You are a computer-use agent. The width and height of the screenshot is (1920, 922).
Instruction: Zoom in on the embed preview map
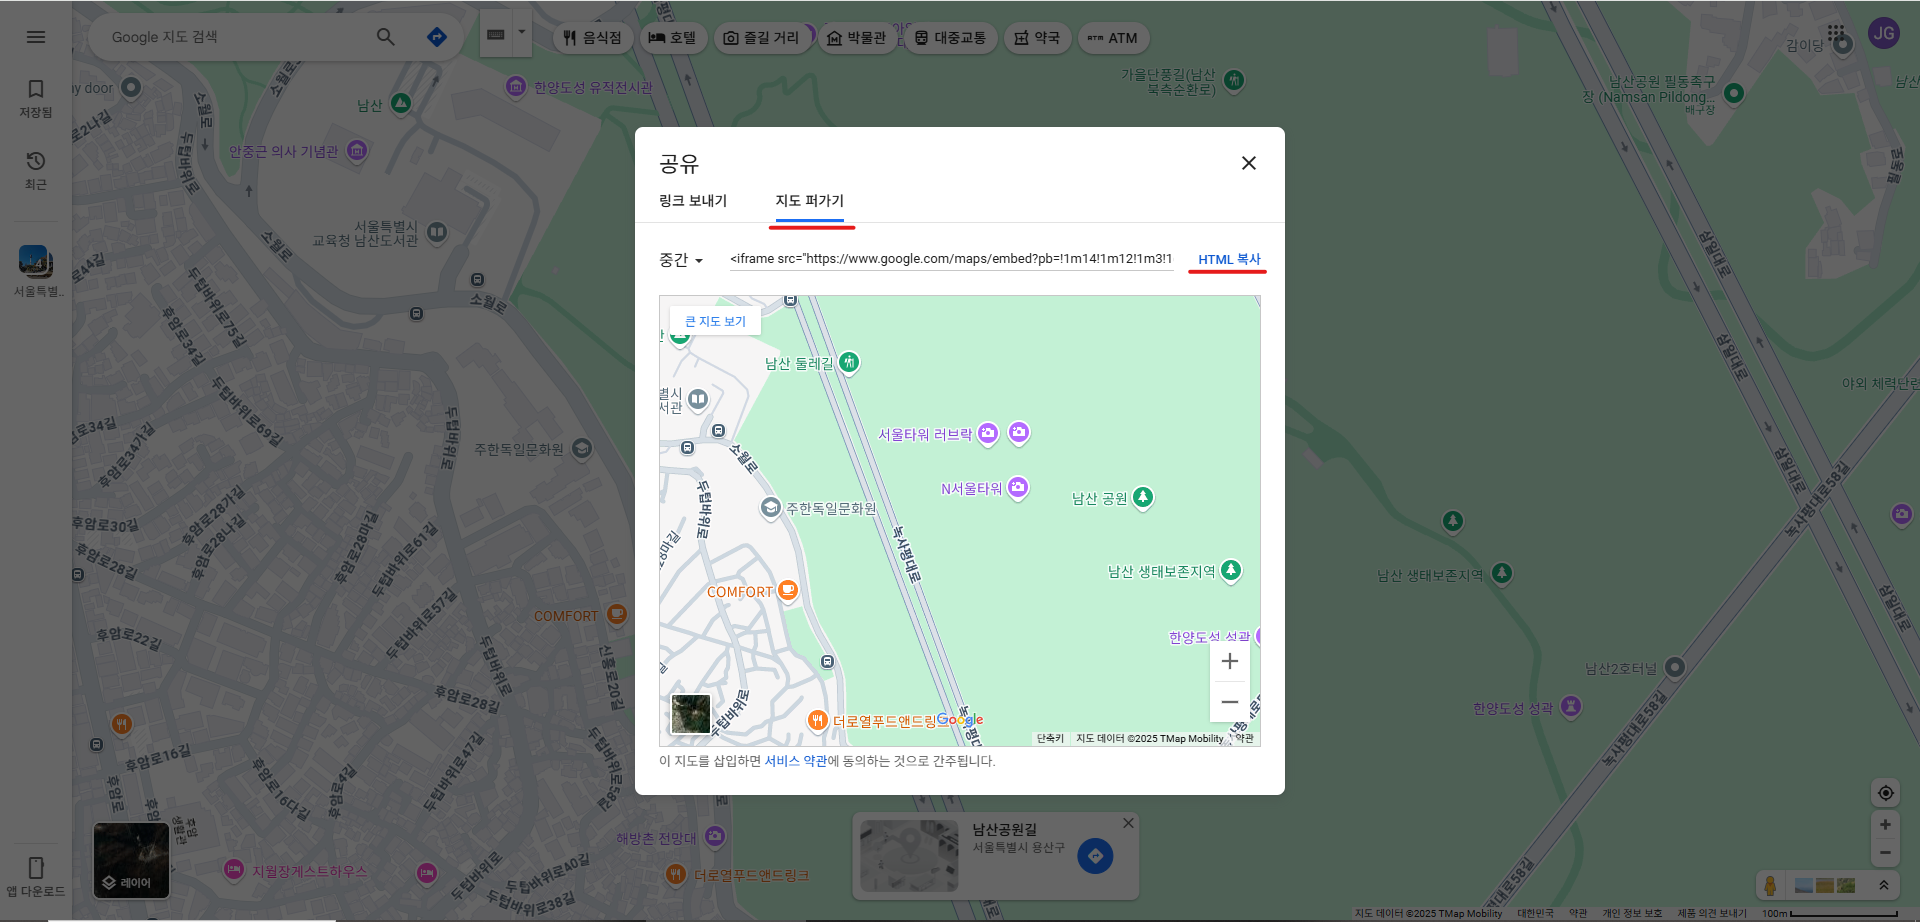(x=1230, y=661)
